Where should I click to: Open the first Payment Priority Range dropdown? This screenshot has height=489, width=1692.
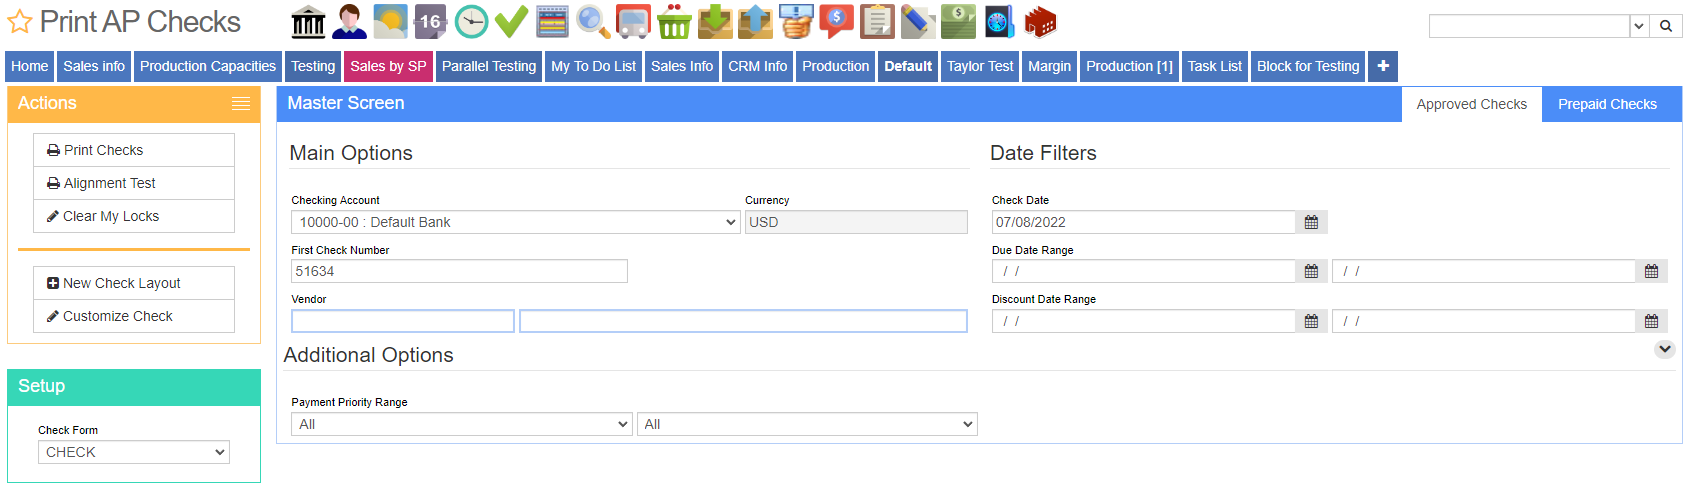point(462,424)
